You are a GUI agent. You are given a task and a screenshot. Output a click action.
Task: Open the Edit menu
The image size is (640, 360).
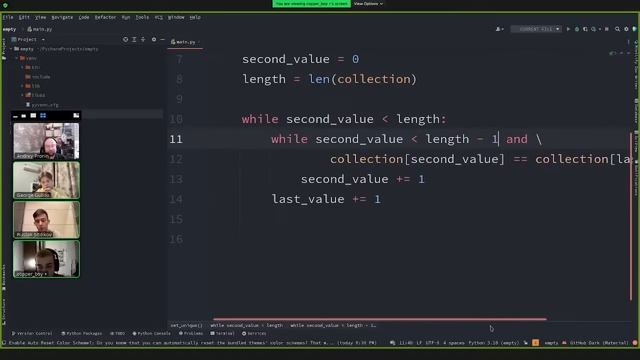click(24, 17)
